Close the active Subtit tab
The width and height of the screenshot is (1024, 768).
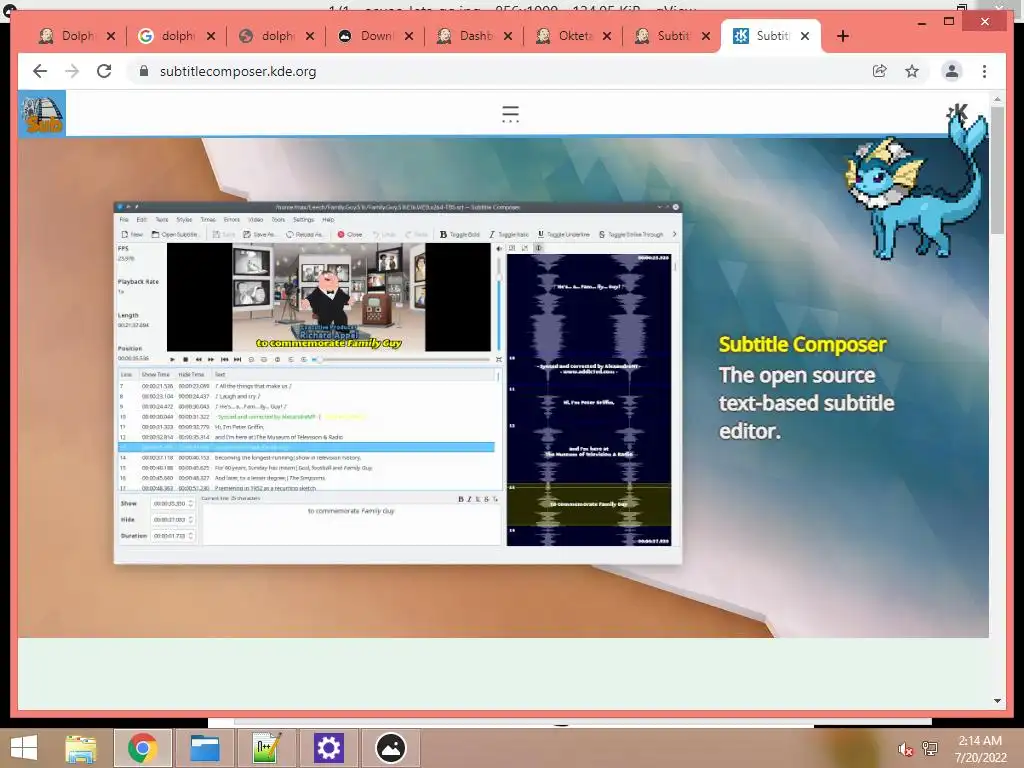(805, 36)
